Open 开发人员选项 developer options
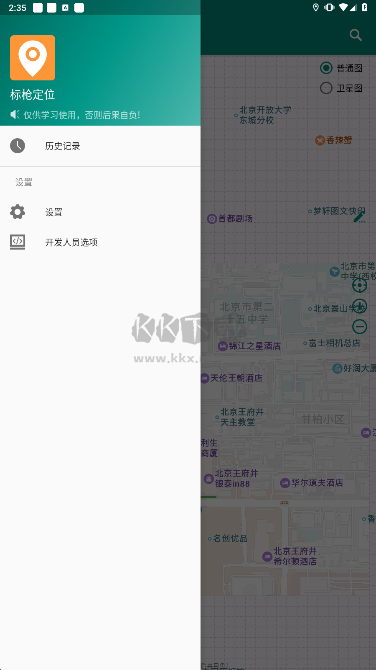376x670 pixels. click(100, 242)
